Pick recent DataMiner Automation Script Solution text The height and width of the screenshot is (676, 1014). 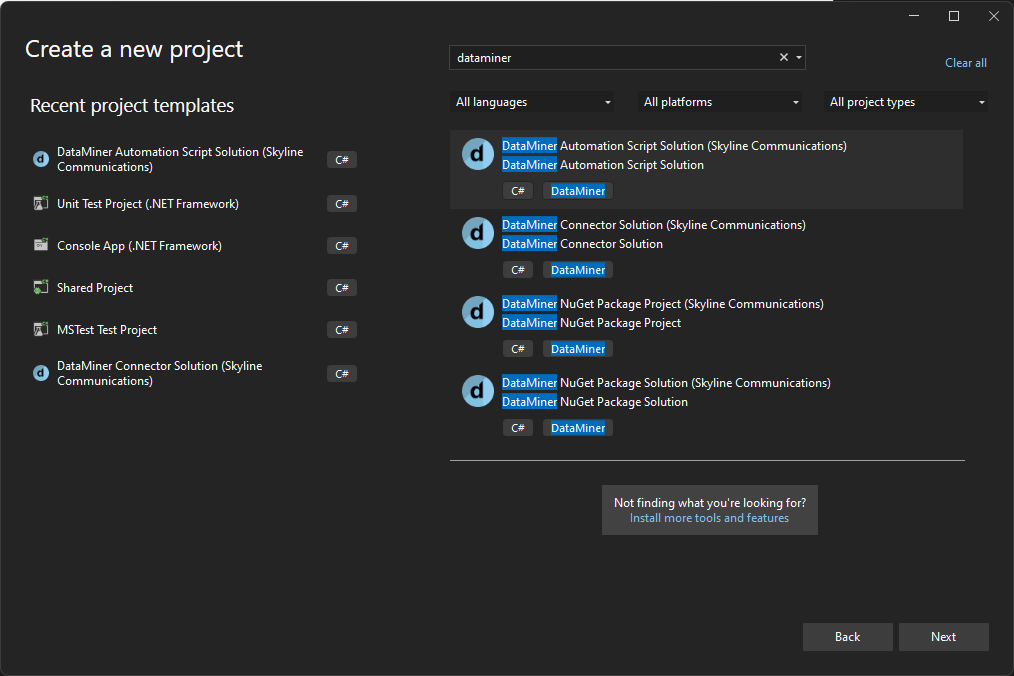click(180, 159)
